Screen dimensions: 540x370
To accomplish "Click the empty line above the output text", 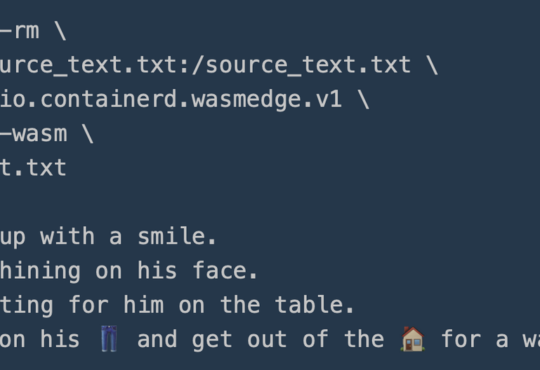I will click(x=270, y=203).
